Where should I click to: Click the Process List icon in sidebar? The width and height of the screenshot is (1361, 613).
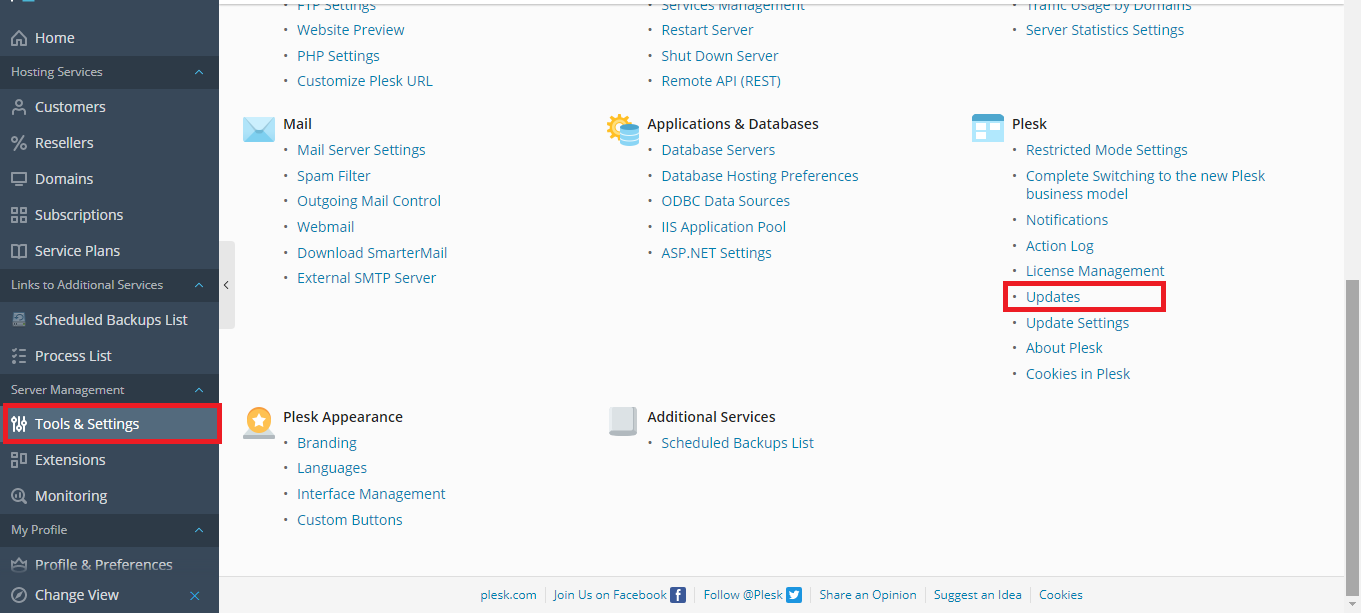18,356
